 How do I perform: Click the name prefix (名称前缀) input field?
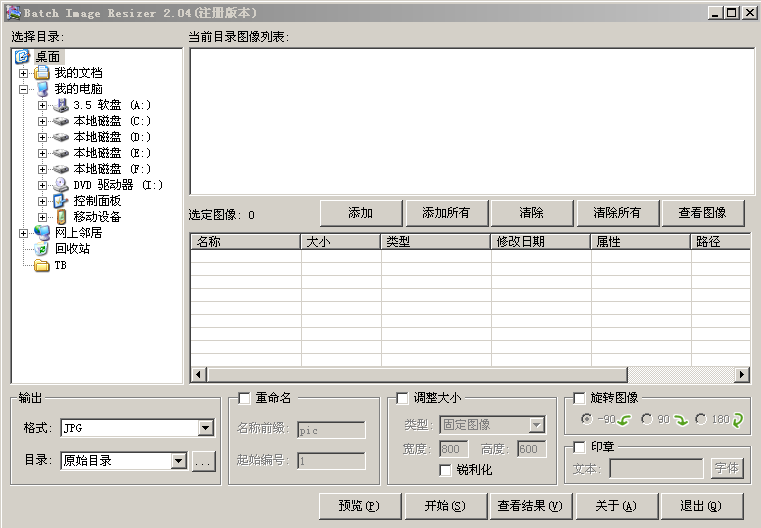331,430
